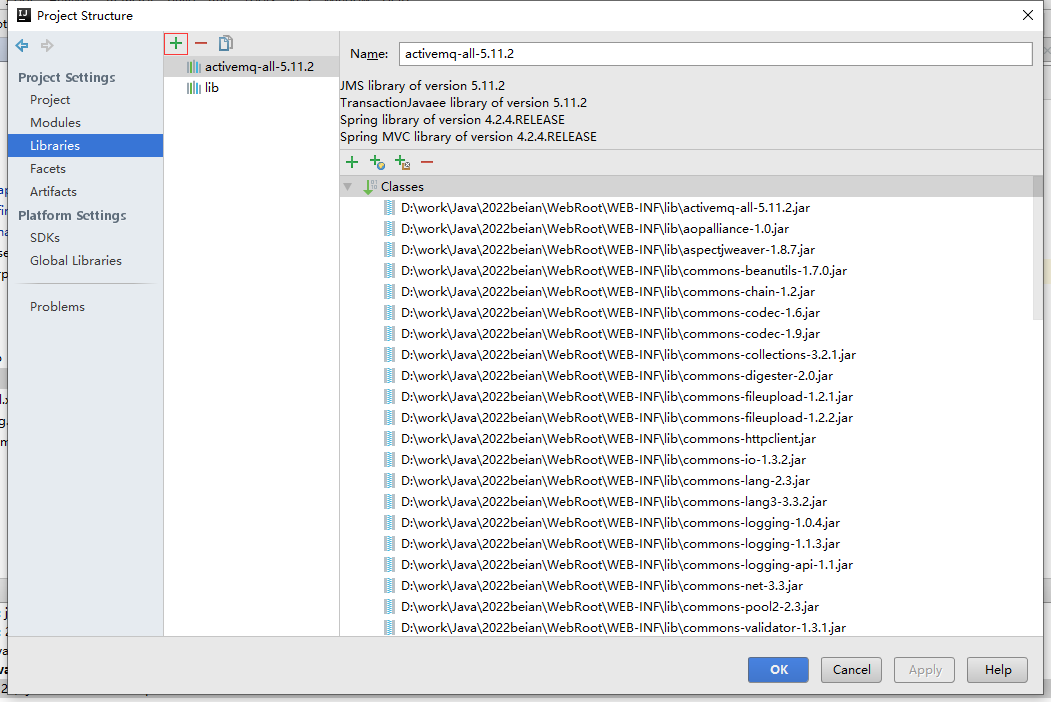Remove the selected library with minus icon
Screen dimensions: 1051x702
tap(201, 44)
